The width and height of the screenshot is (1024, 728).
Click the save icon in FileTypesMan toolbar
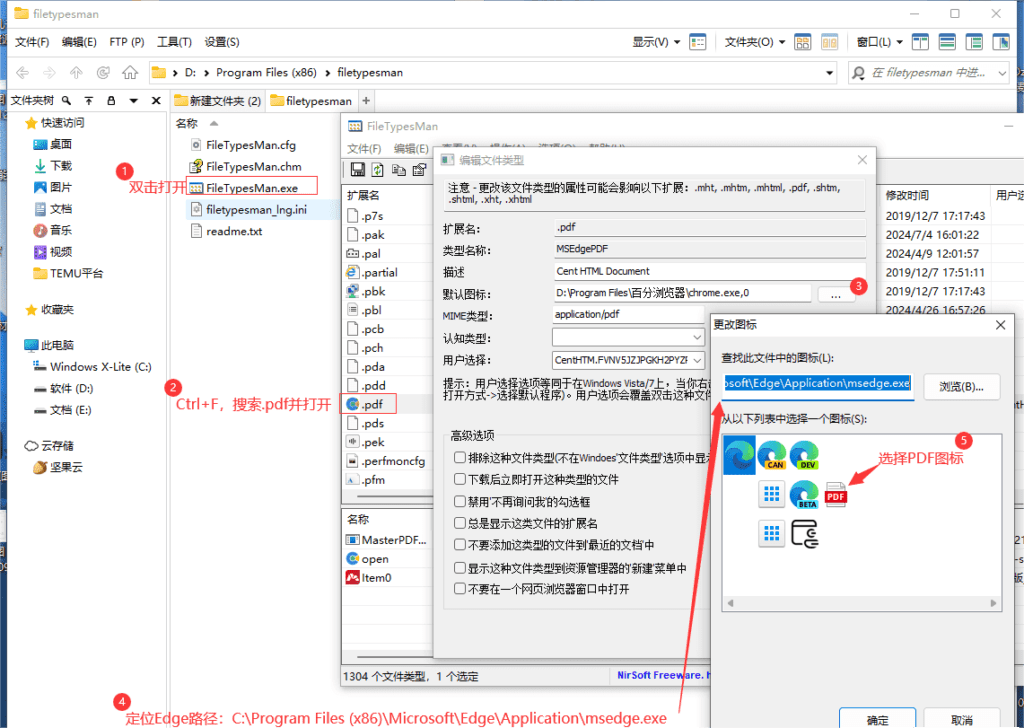click(x=357, y=170)
